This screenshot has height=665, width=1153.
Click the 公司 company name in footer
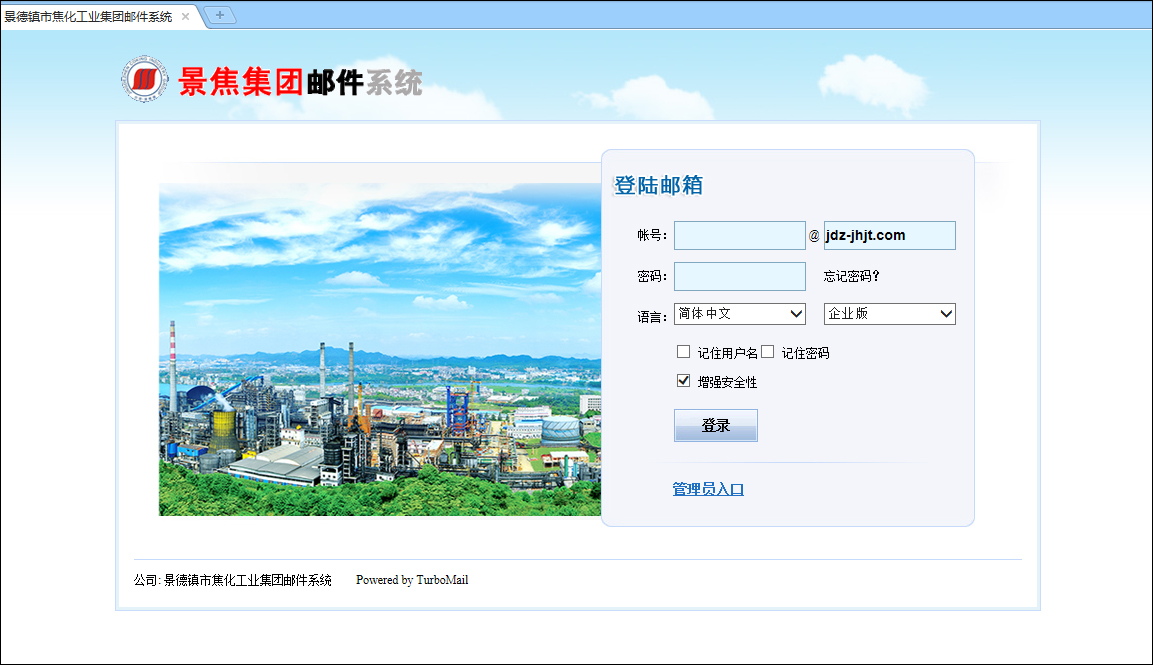click(233, 580)
